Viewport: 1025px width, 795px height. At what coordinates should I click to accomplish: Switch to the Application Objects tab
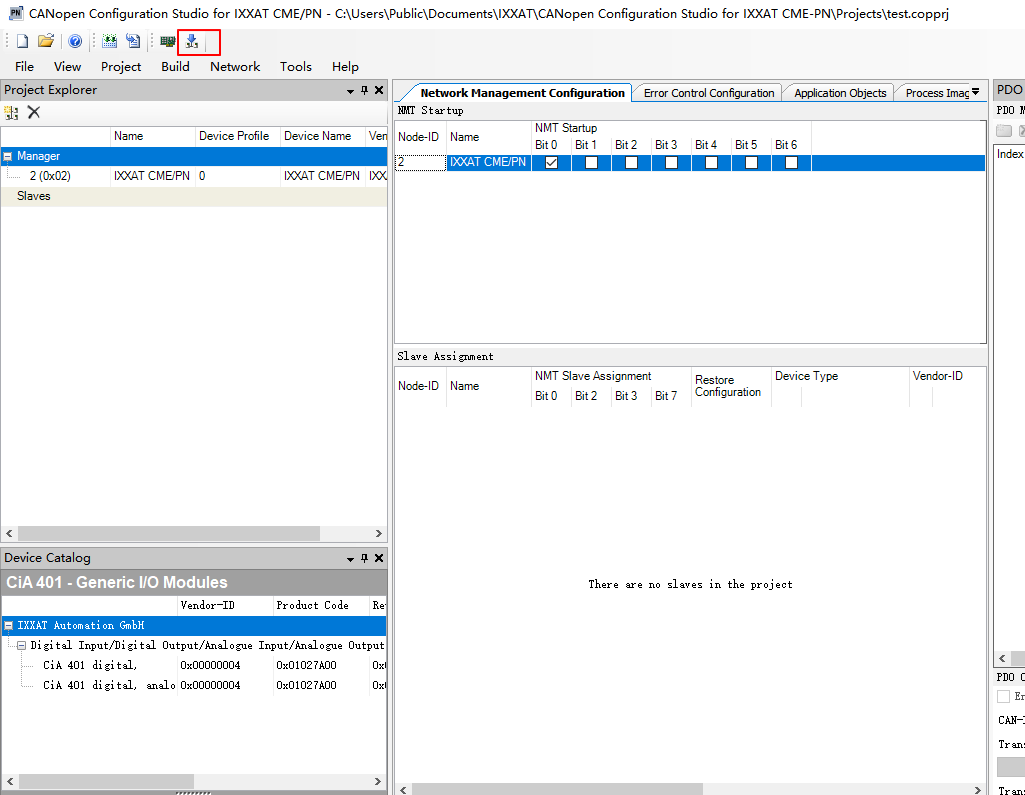pos(840,93)
